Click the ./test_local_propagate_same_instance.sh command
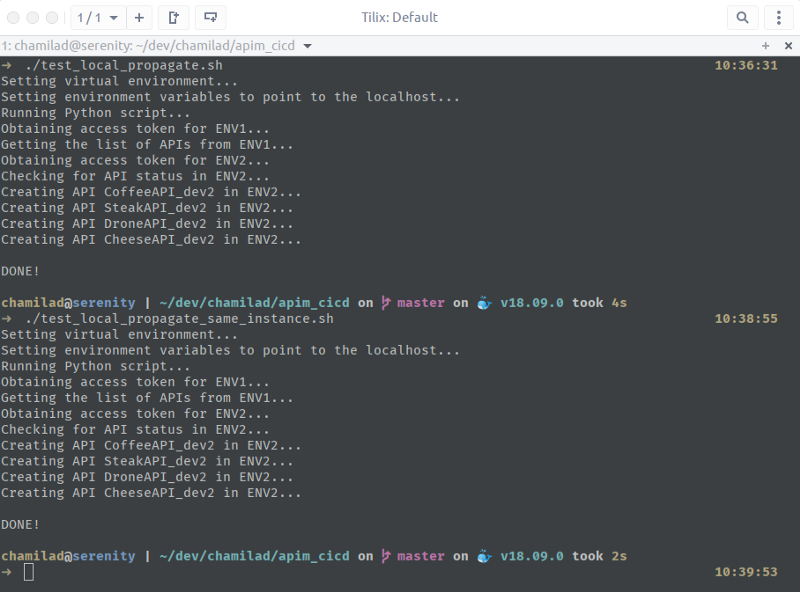Image resolution: width=800 pixels, height=592 pixels. pyautogui.click(x=179, y=318)
